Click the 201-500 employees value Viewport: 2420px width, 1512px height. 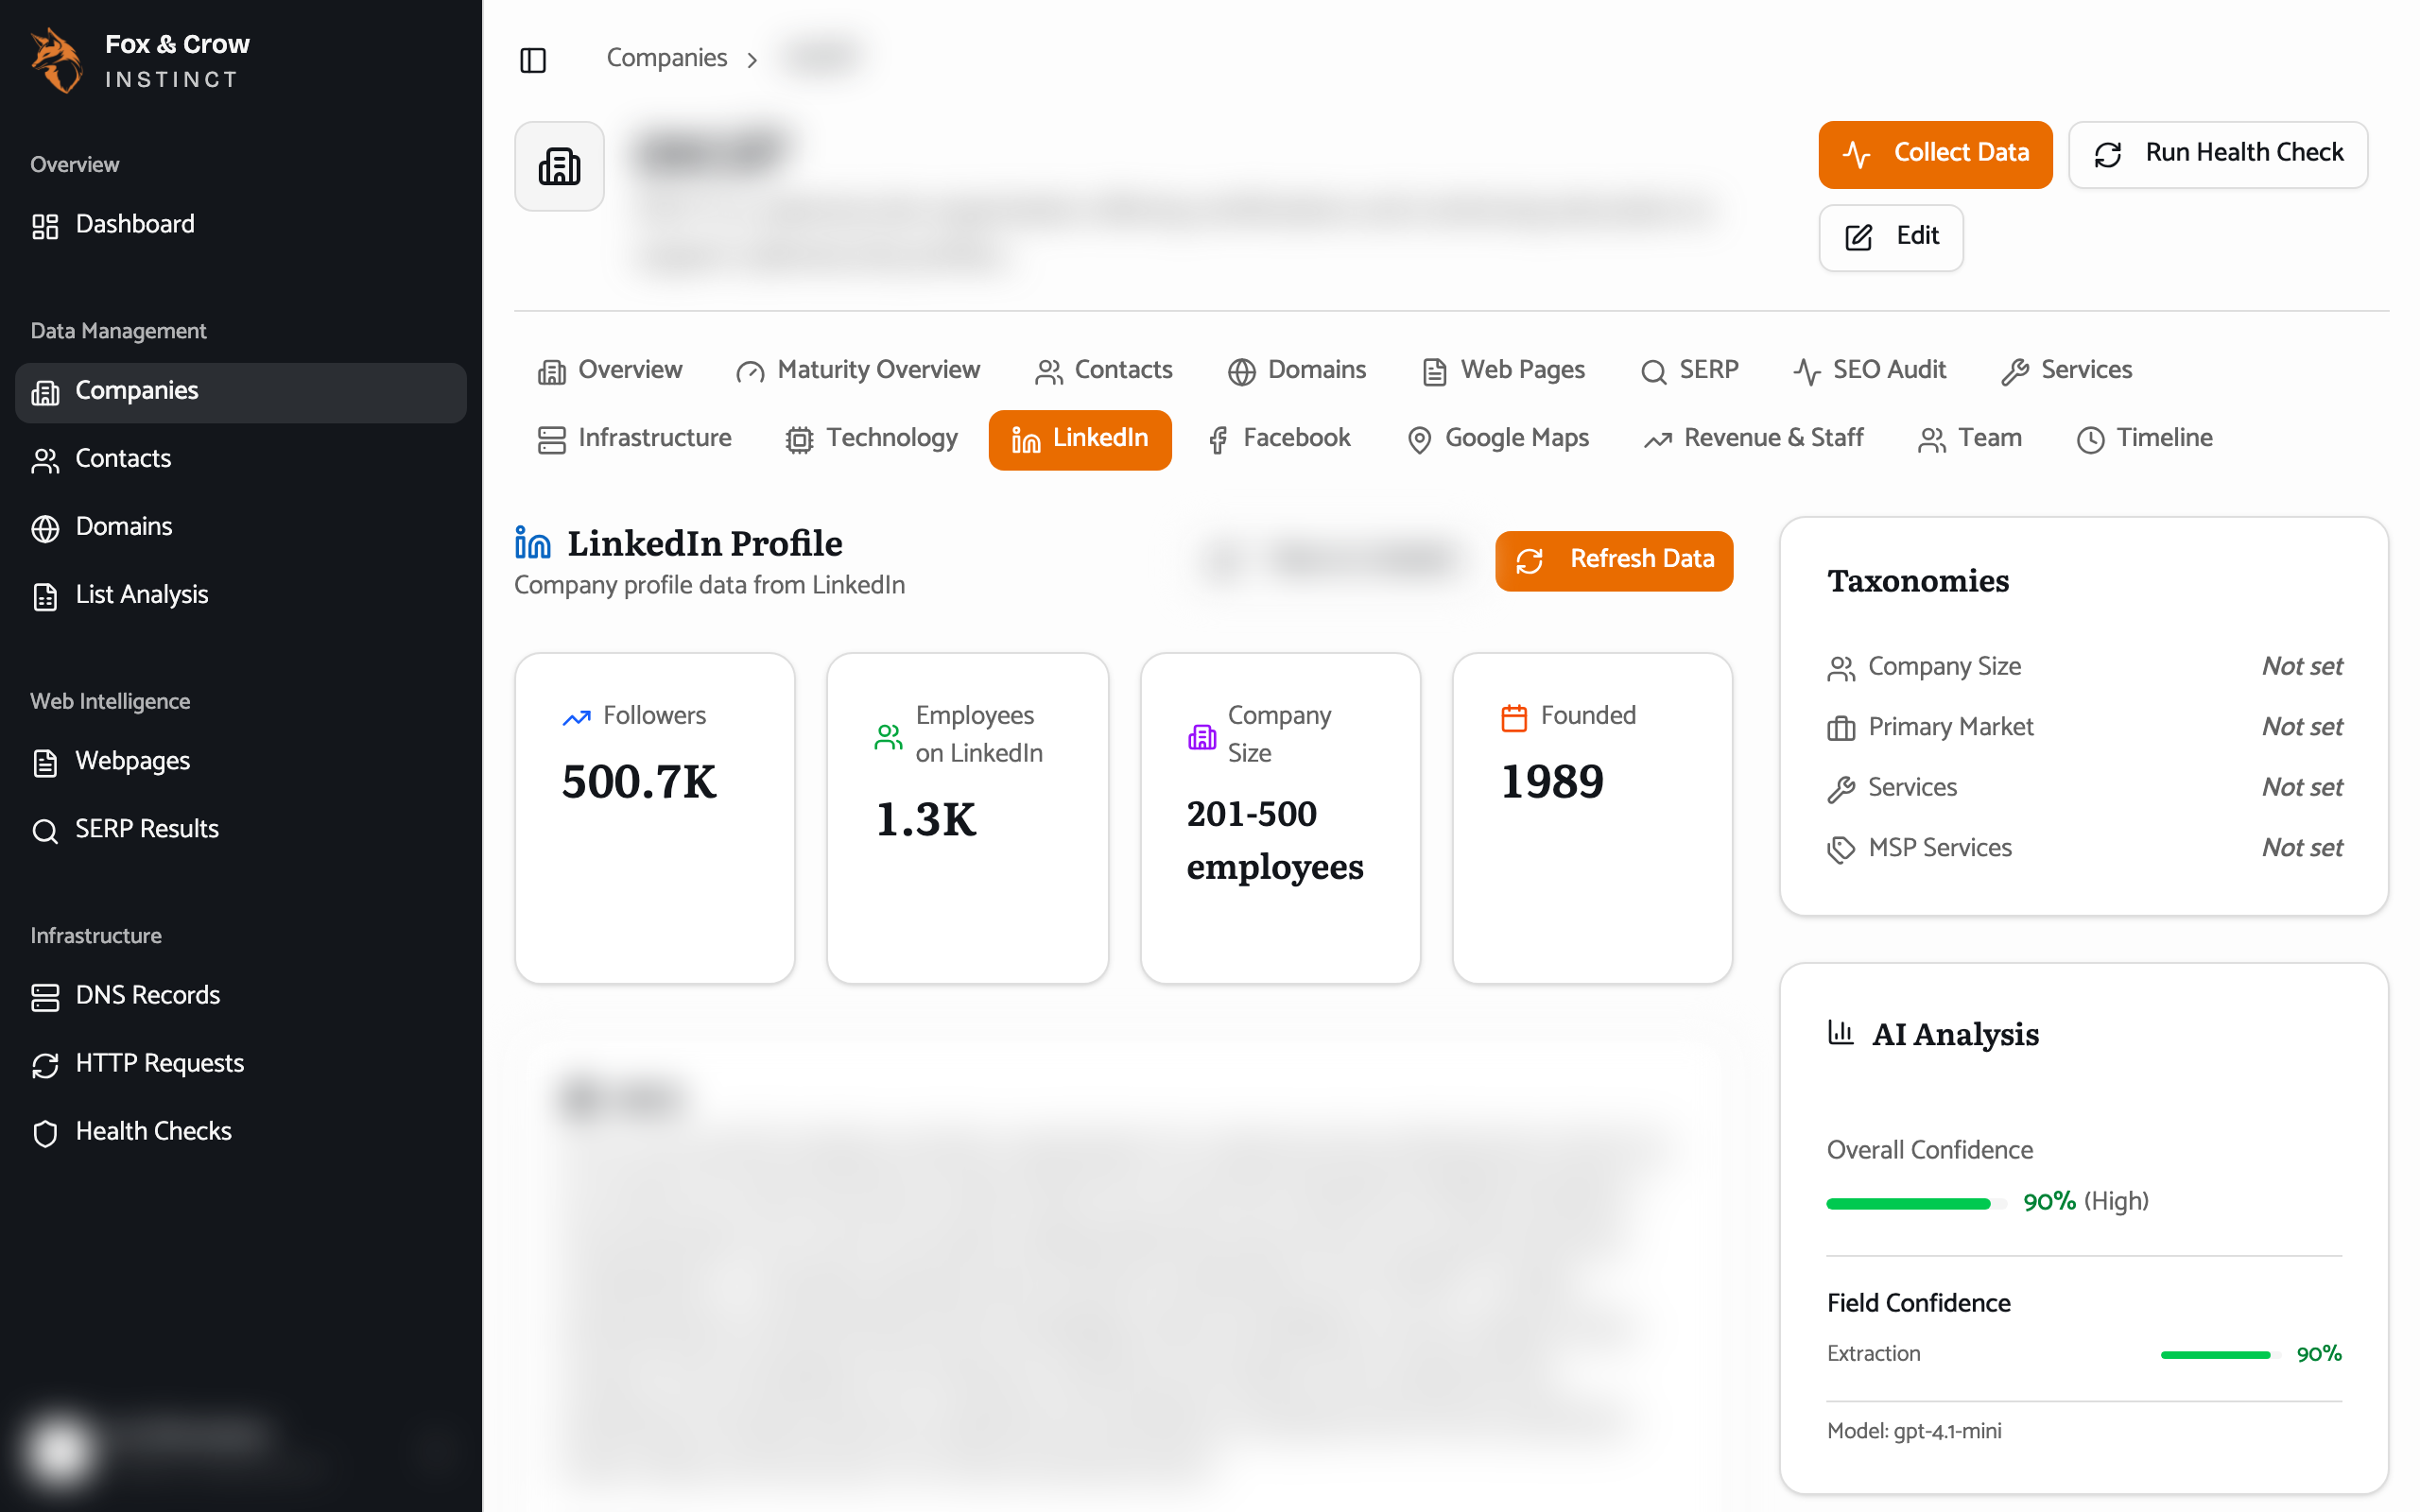click(x=1275, y=841)
